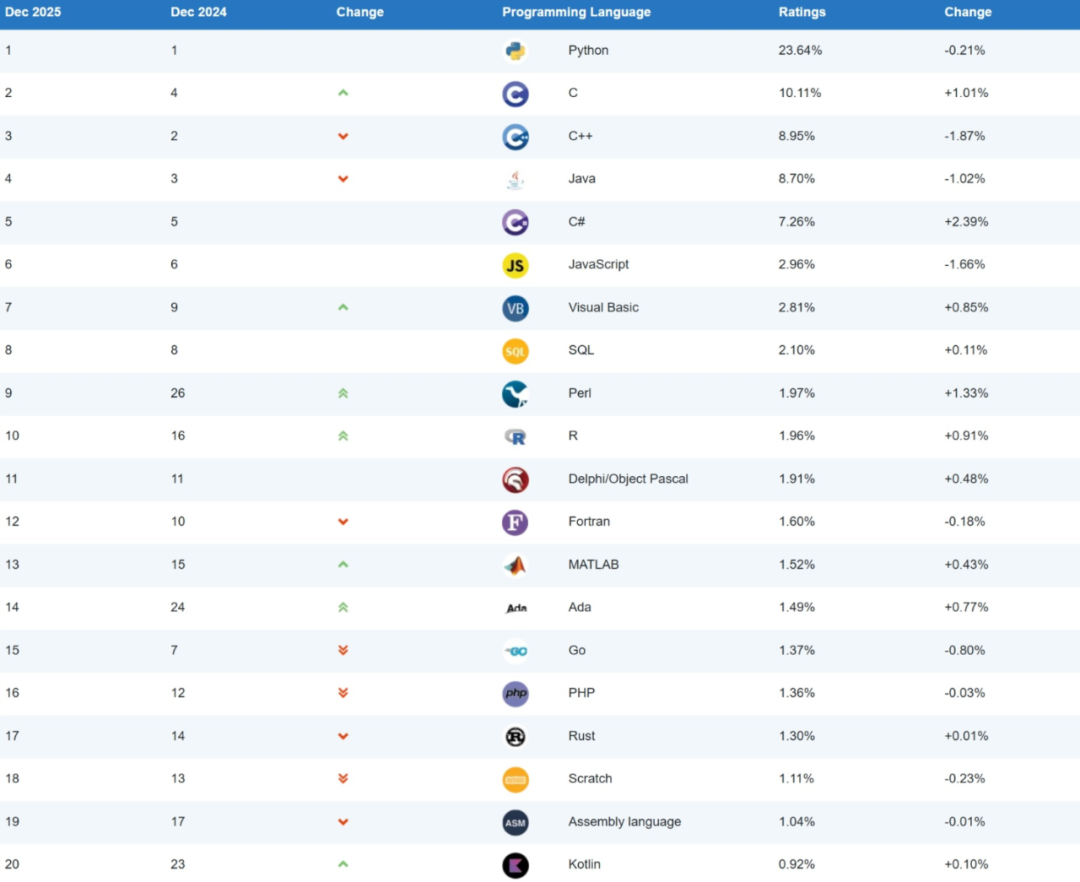This screenshot has height=882, width=1080.
Task: Click the purple Fortran F icon
Action: tap(515, 523)
